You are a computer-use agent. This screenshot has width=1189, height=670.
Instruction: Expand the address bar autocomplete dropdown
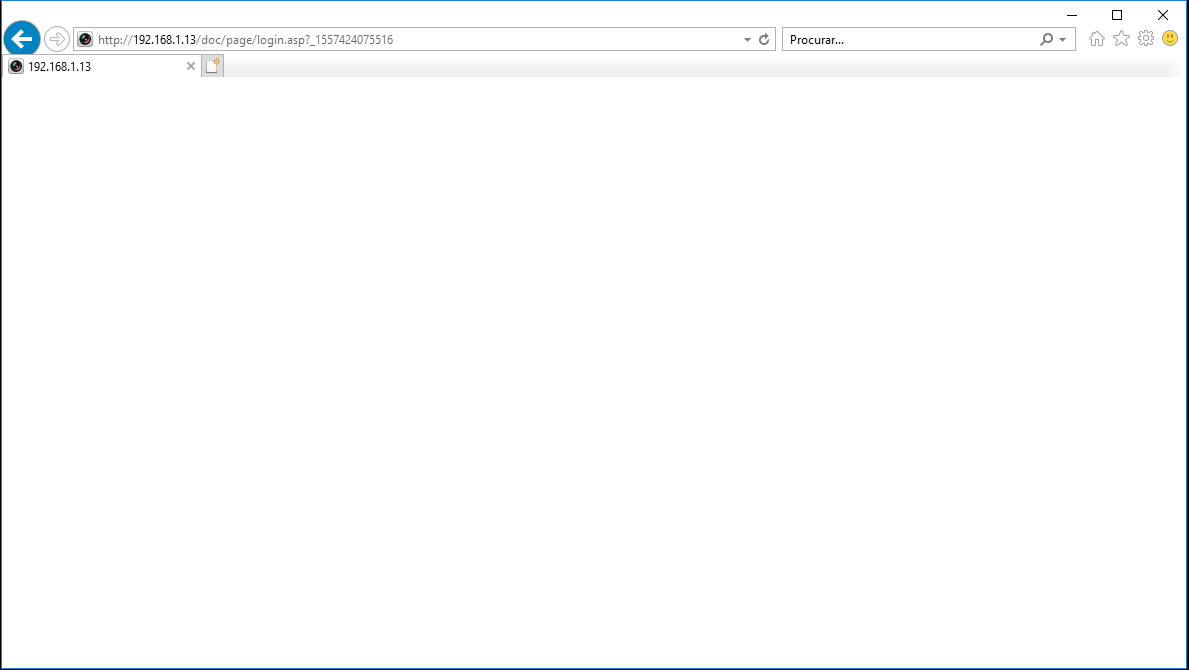click(x=747, y=40)
